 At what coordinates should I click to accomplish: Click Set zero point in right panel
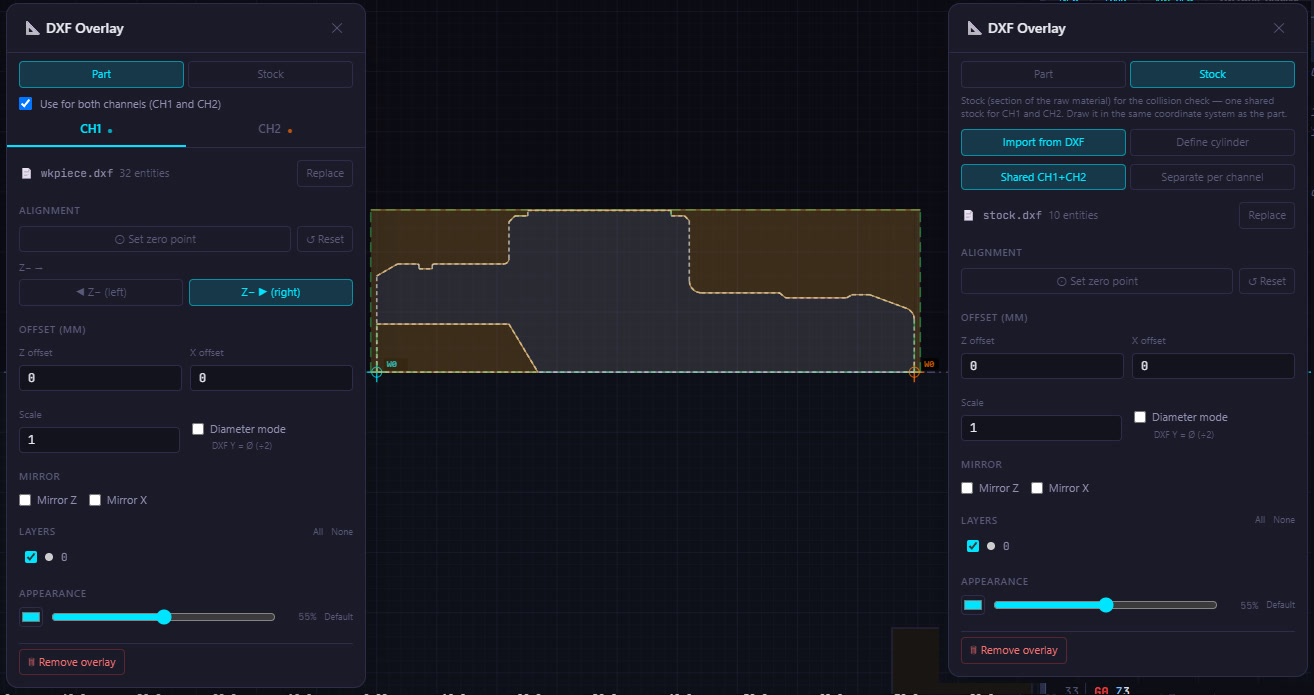pos(1097,281)
